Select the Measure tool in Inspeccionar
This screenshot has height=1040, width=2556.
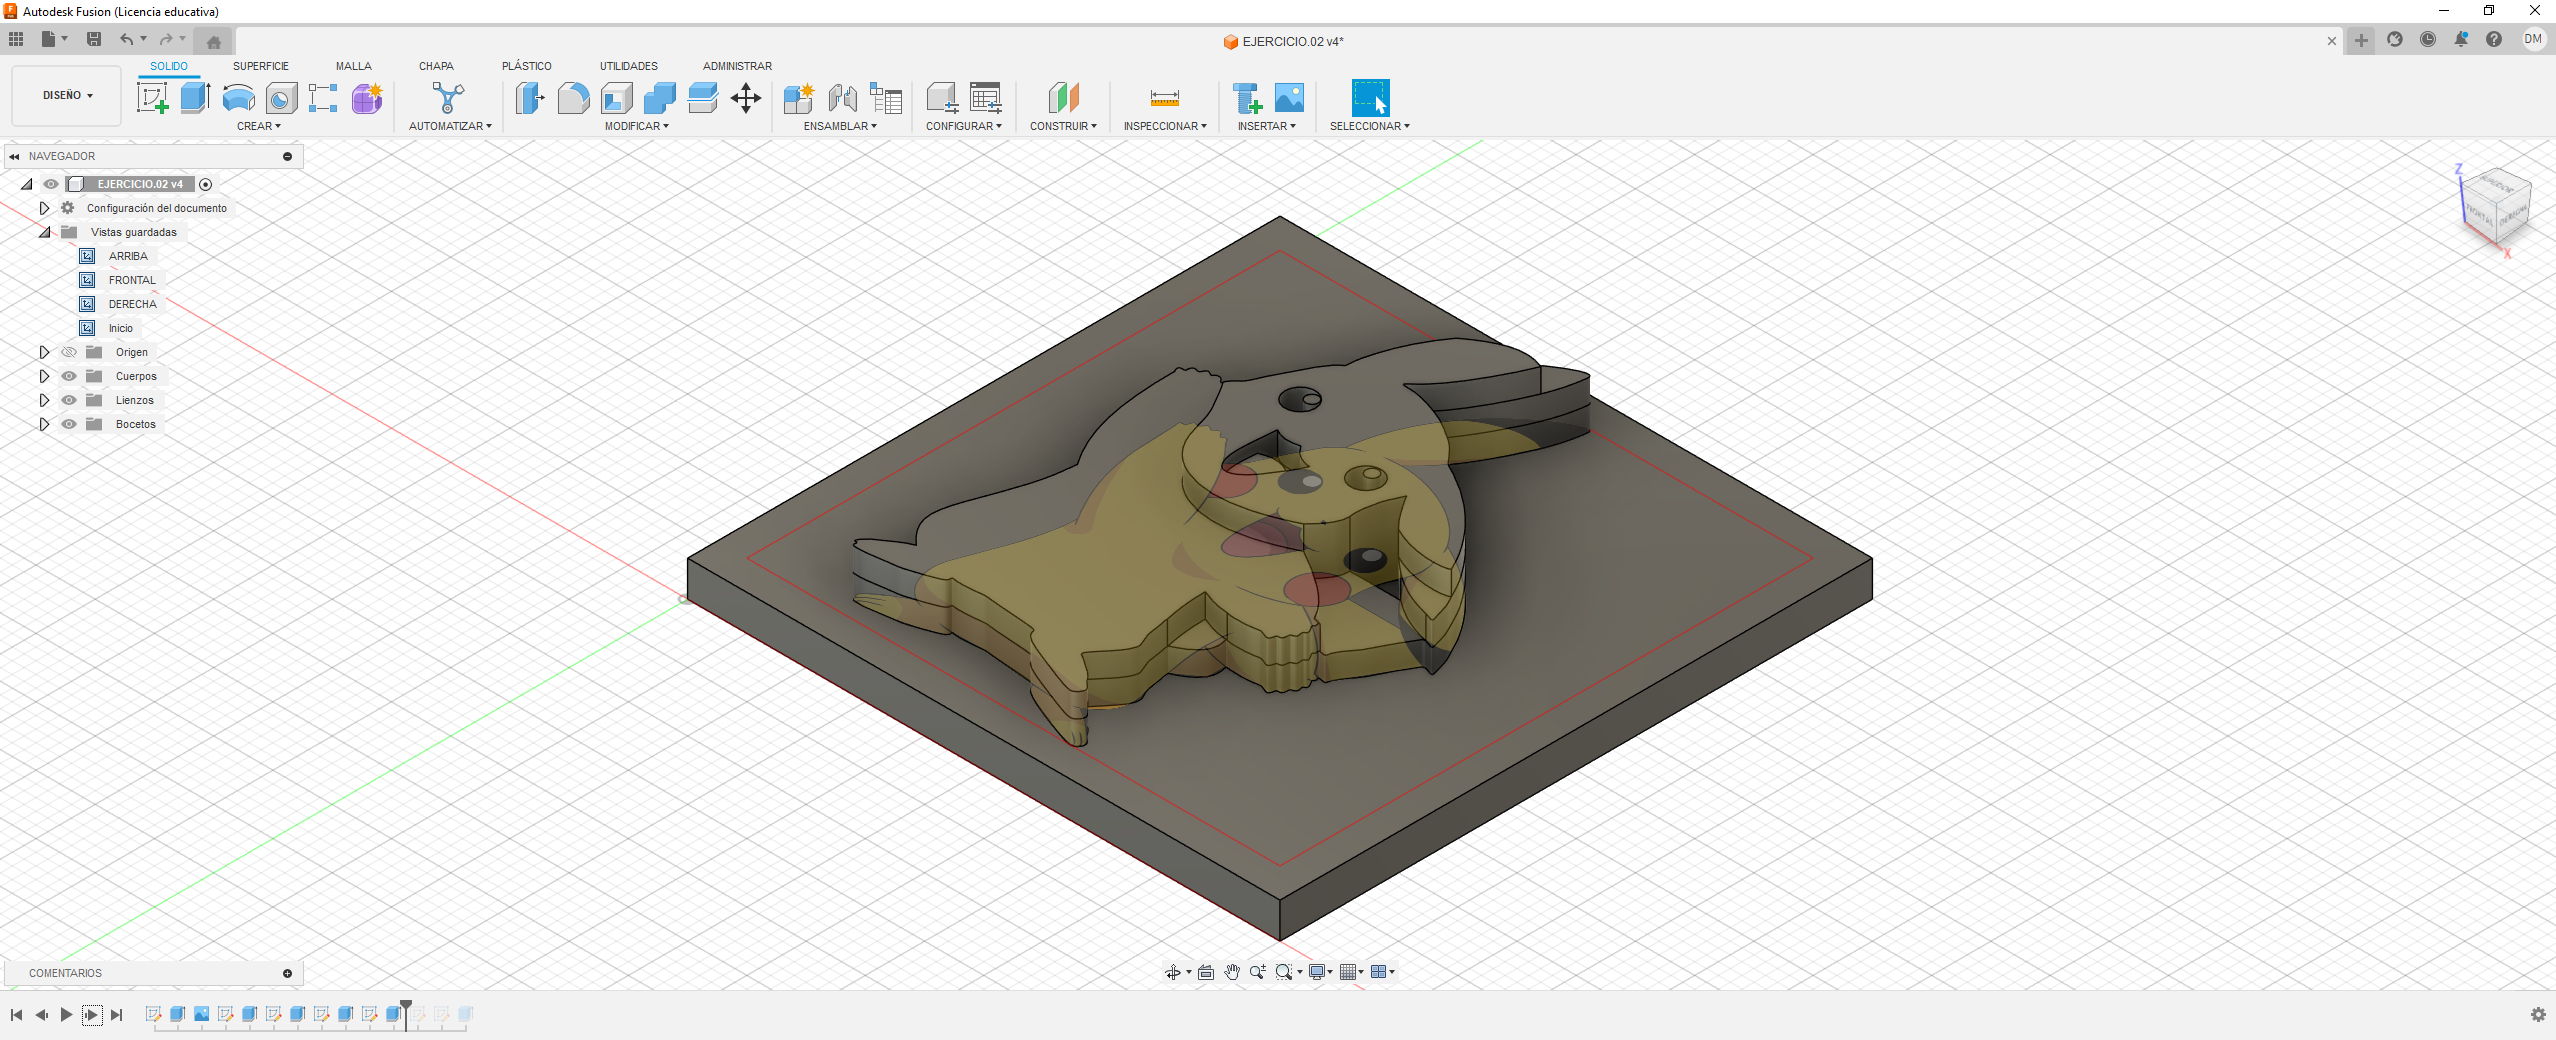click(1165, 98)
